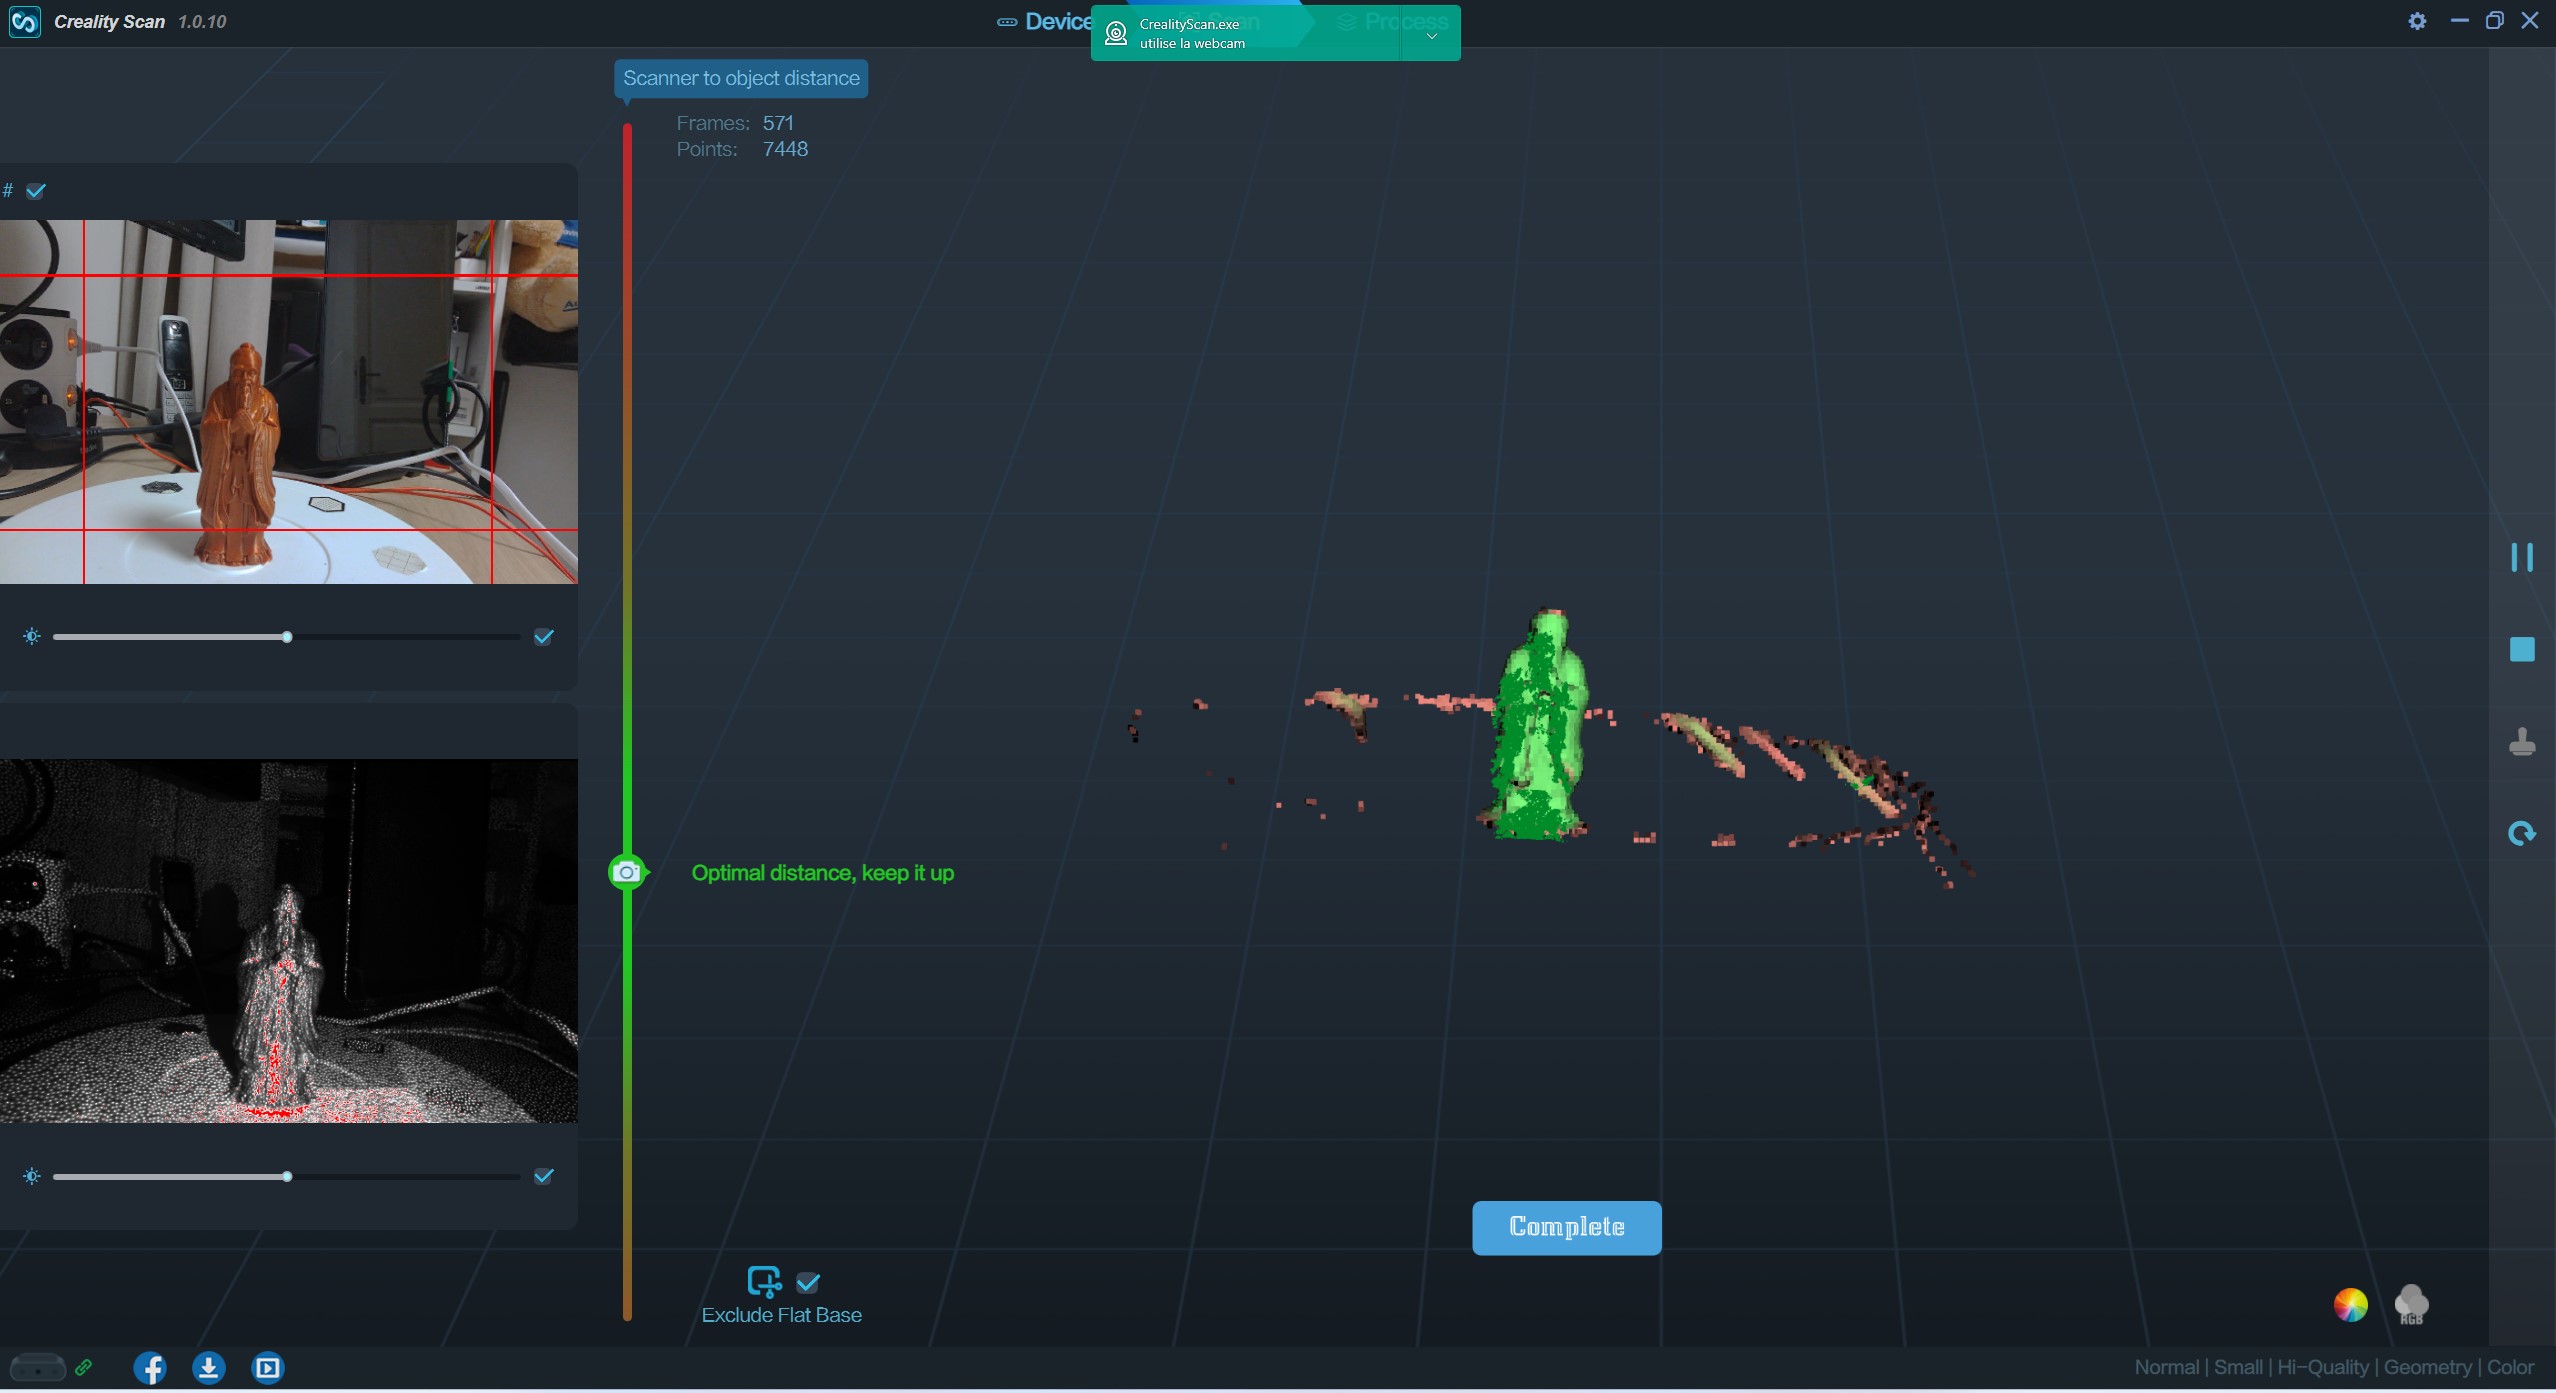
Task: Click the restart scan circular arrow
Action: click(2521, 833)
